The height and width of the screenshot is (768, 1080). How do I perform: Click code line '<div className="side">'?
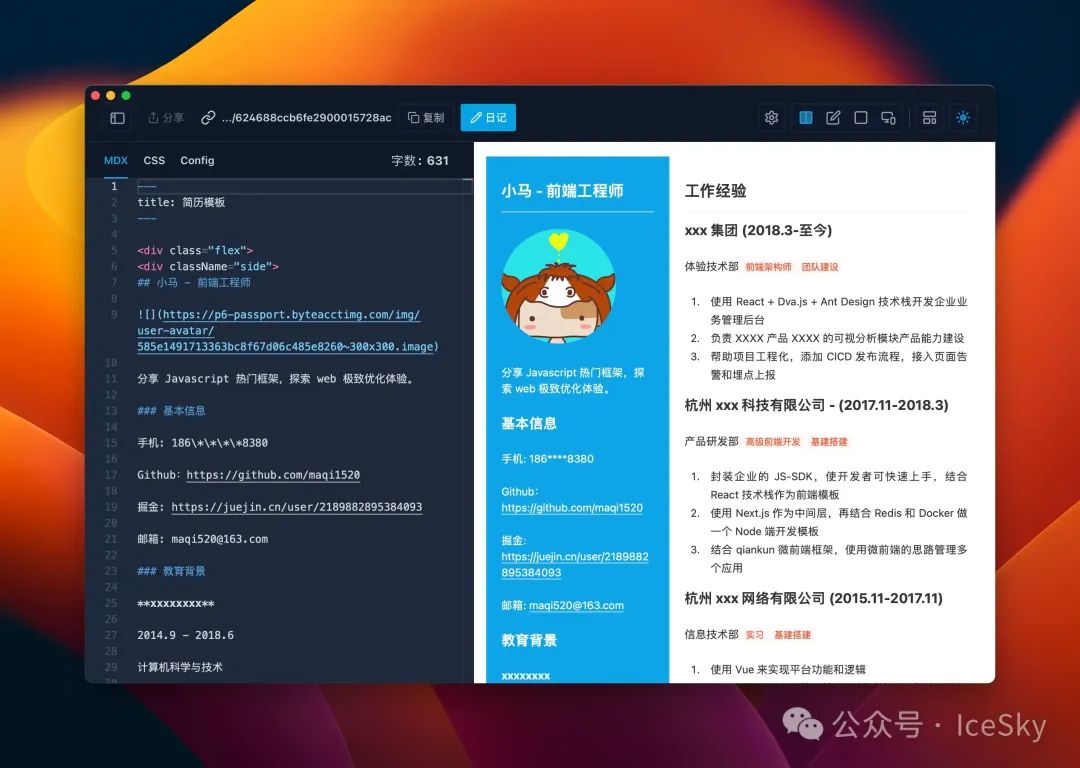click(x=208, y=266)
